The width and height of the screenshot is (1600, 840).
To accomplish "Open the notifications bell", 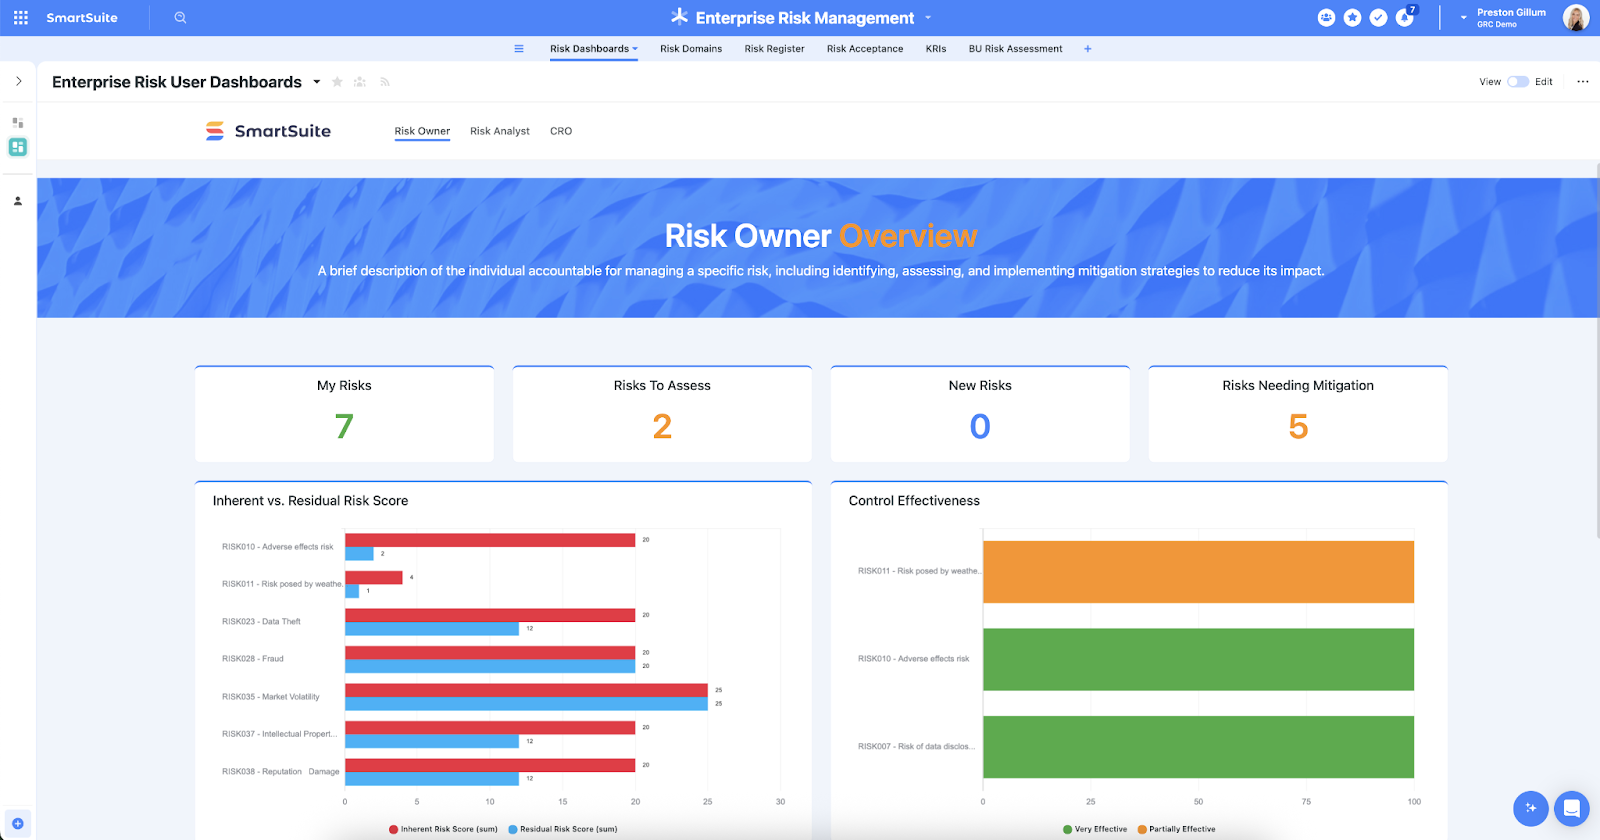I will (1404, 18).
